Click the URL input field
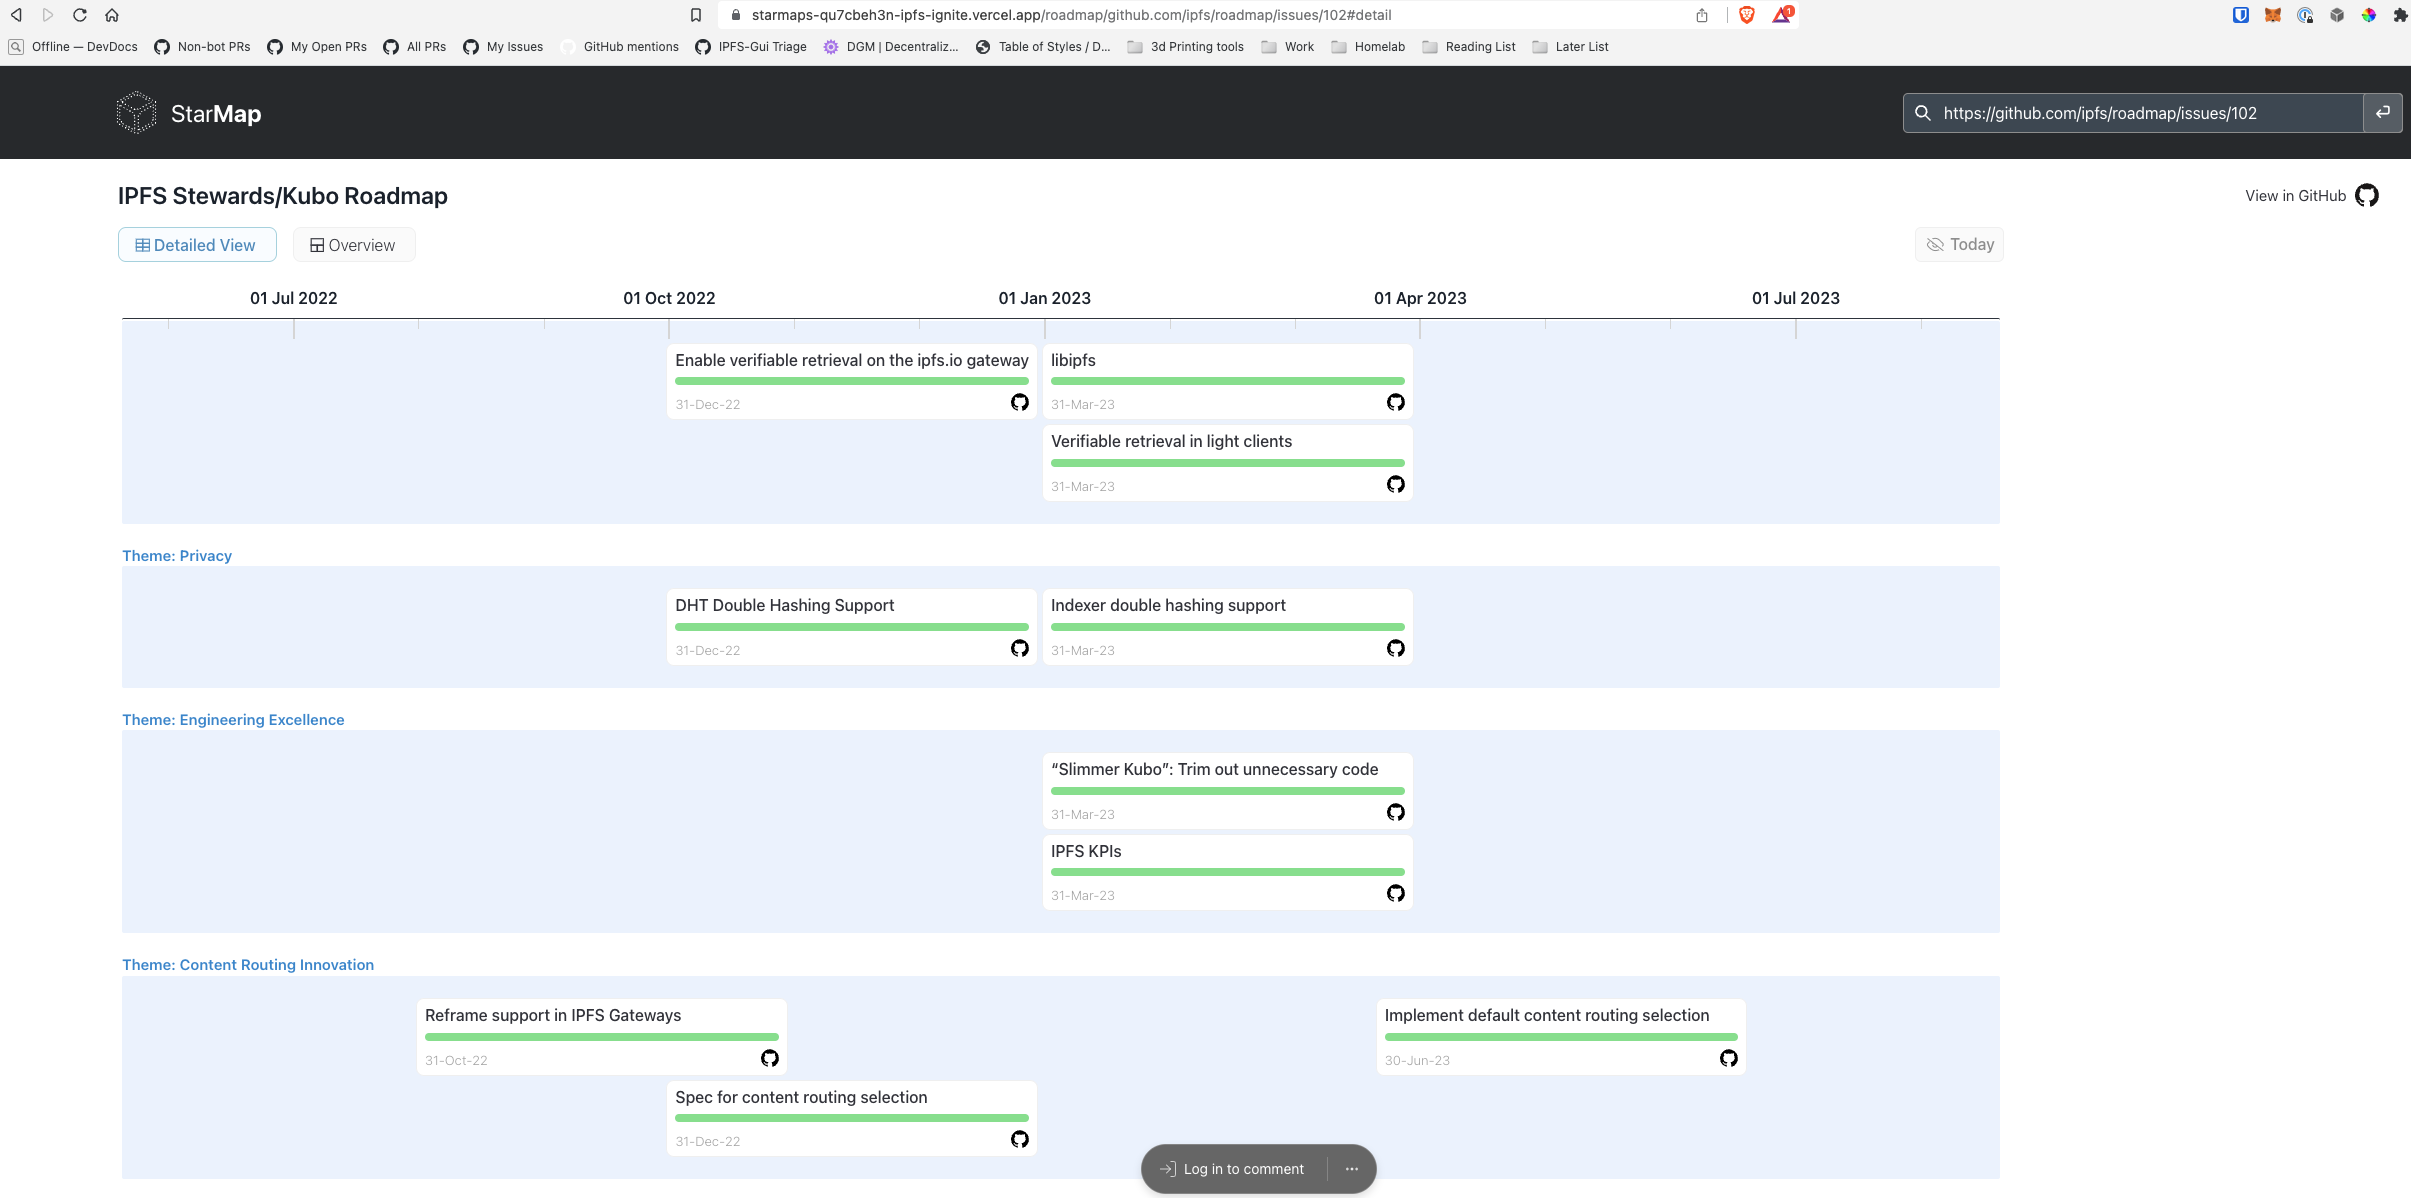This screenshot has height=1198, width=2411. click(x=2100, y=112)
